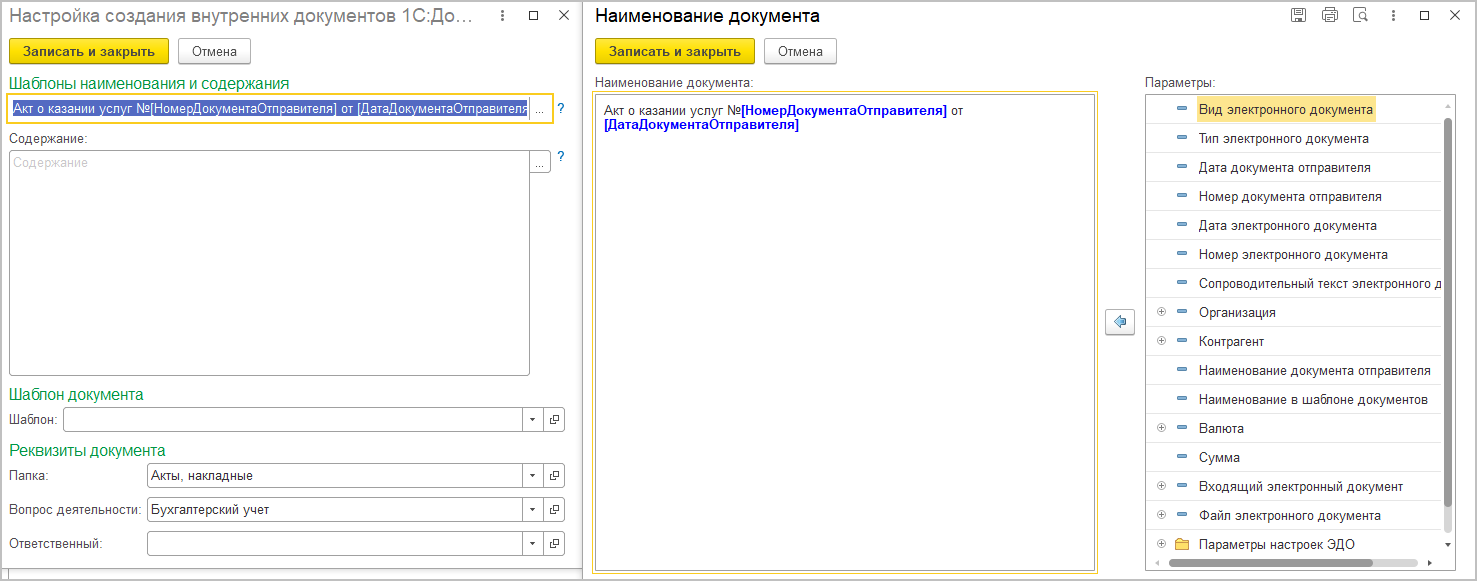The width and height of the screenshot is (1477, 581).
Task: Select the Сумма parameter
Action: point(1219,457)
